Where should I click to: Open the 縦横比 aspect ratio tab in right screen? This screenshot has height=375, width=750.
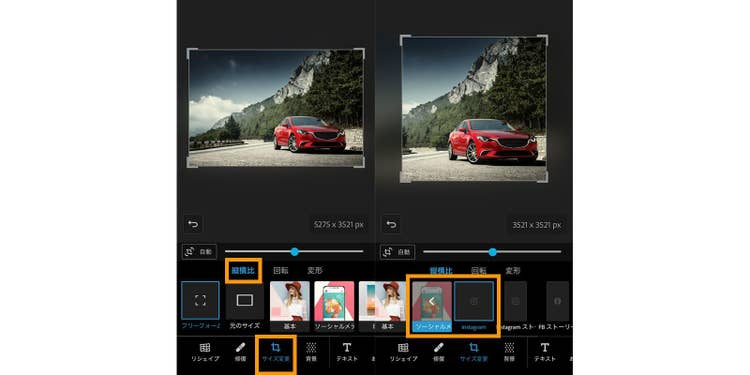(x=441, y=271)
